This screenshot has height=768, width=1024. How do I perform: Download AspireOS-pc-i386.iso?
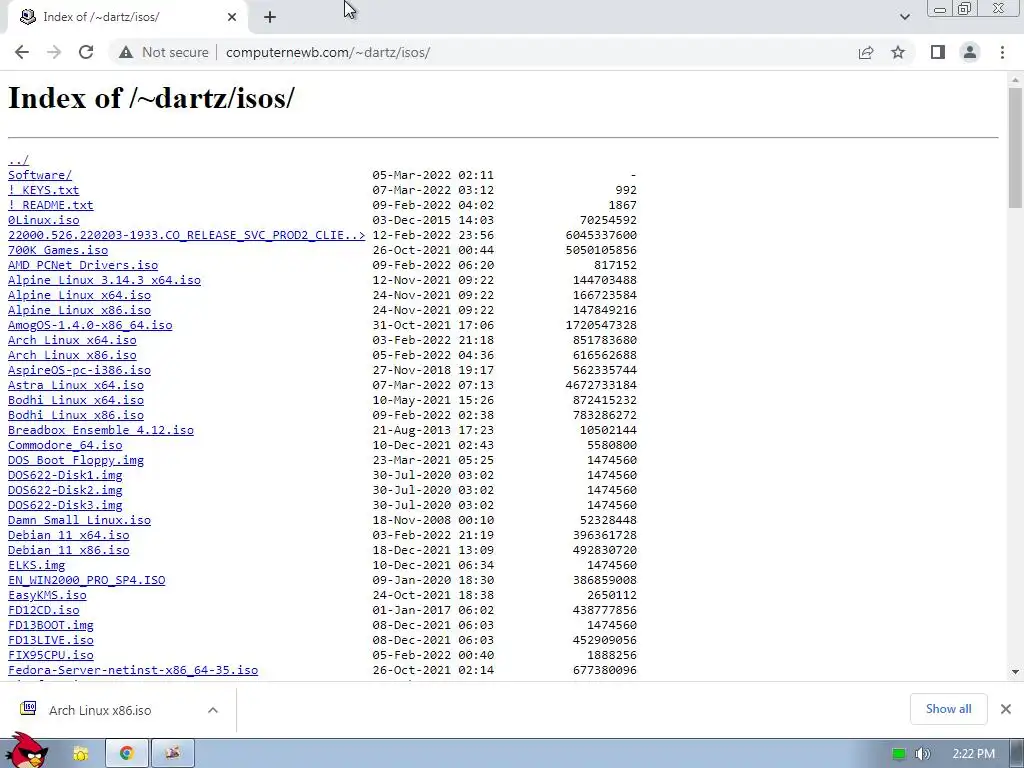[x=79, y=370]
